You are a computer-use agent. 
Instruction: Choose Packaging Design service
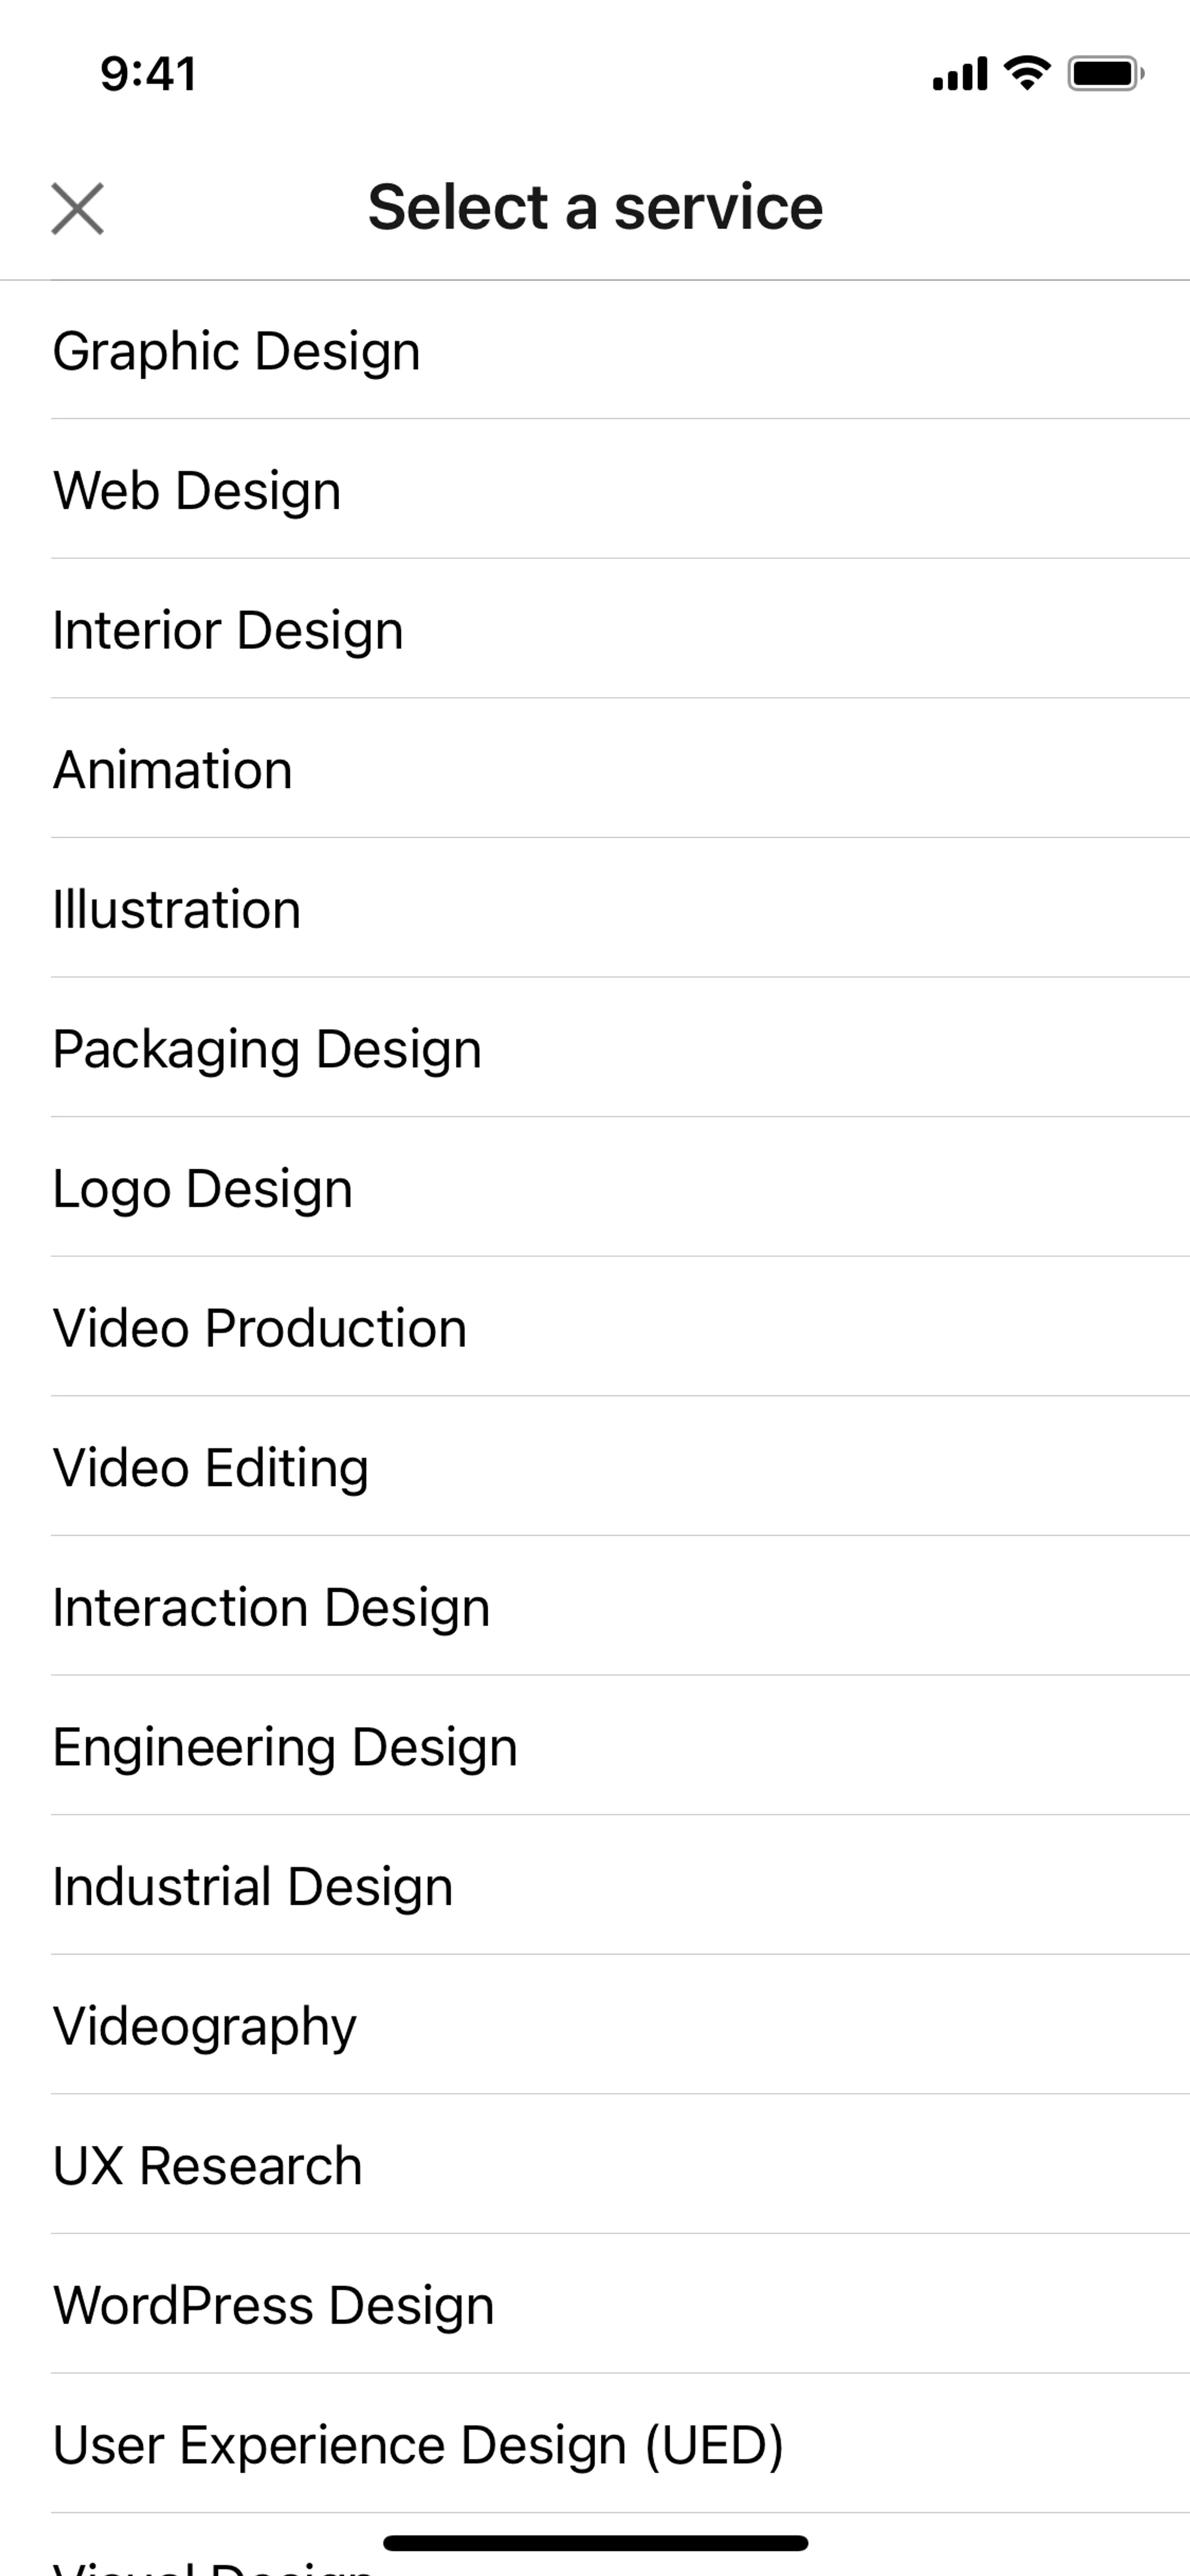267,1049
